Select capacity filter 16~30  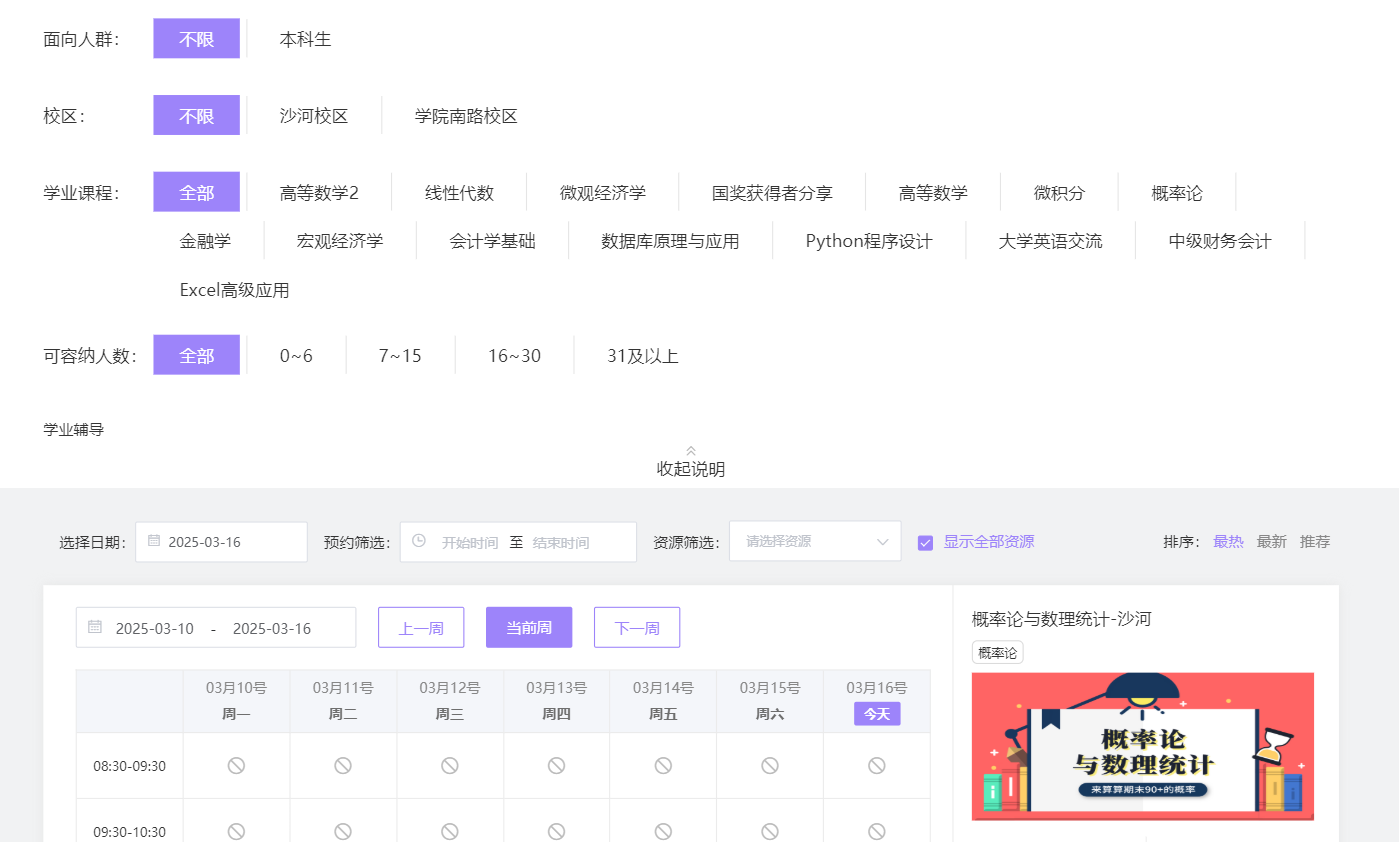(x=514, y=356)
